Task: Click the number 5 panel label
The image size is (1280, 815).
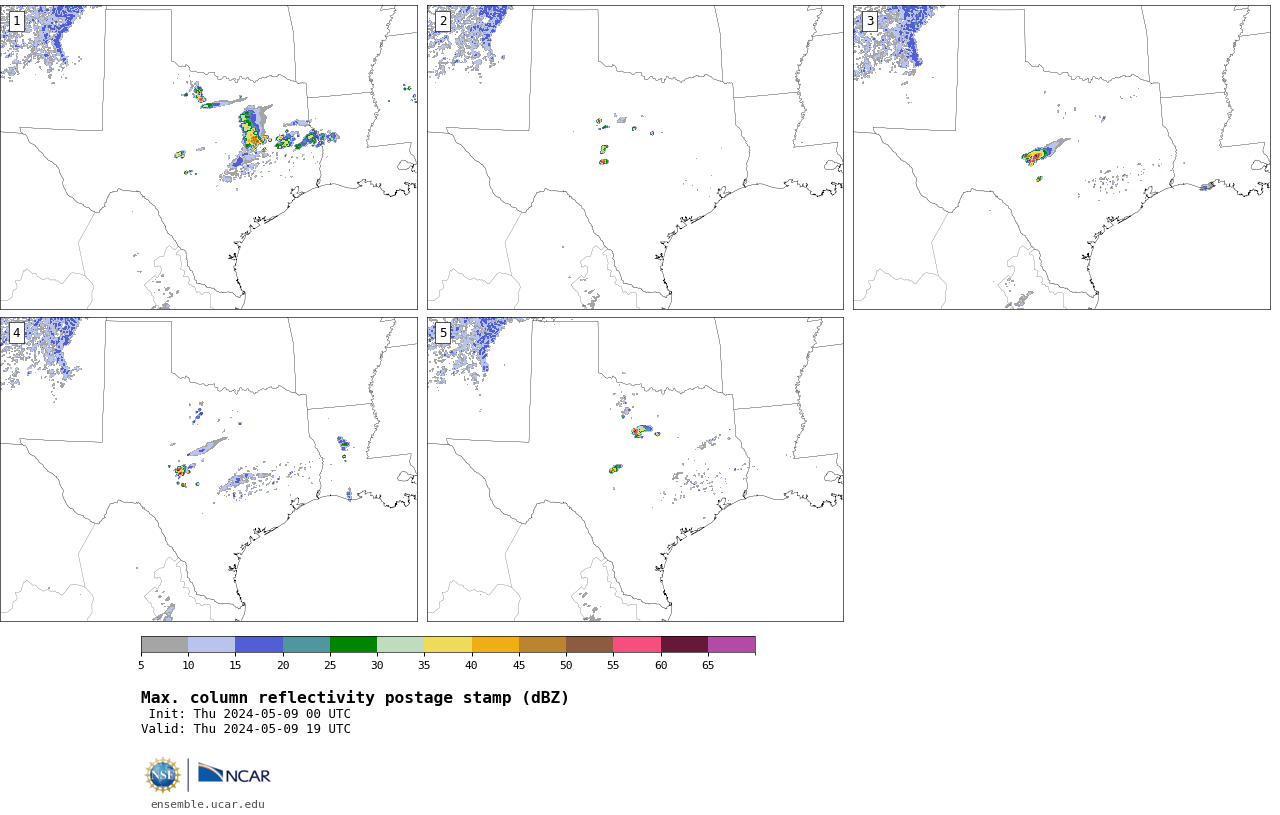Action: coord(443,333)
